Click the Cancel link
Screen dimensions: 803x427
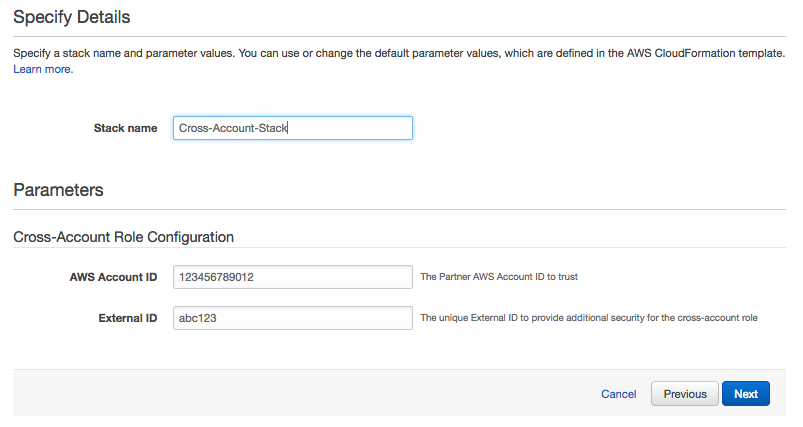[618, 394]
